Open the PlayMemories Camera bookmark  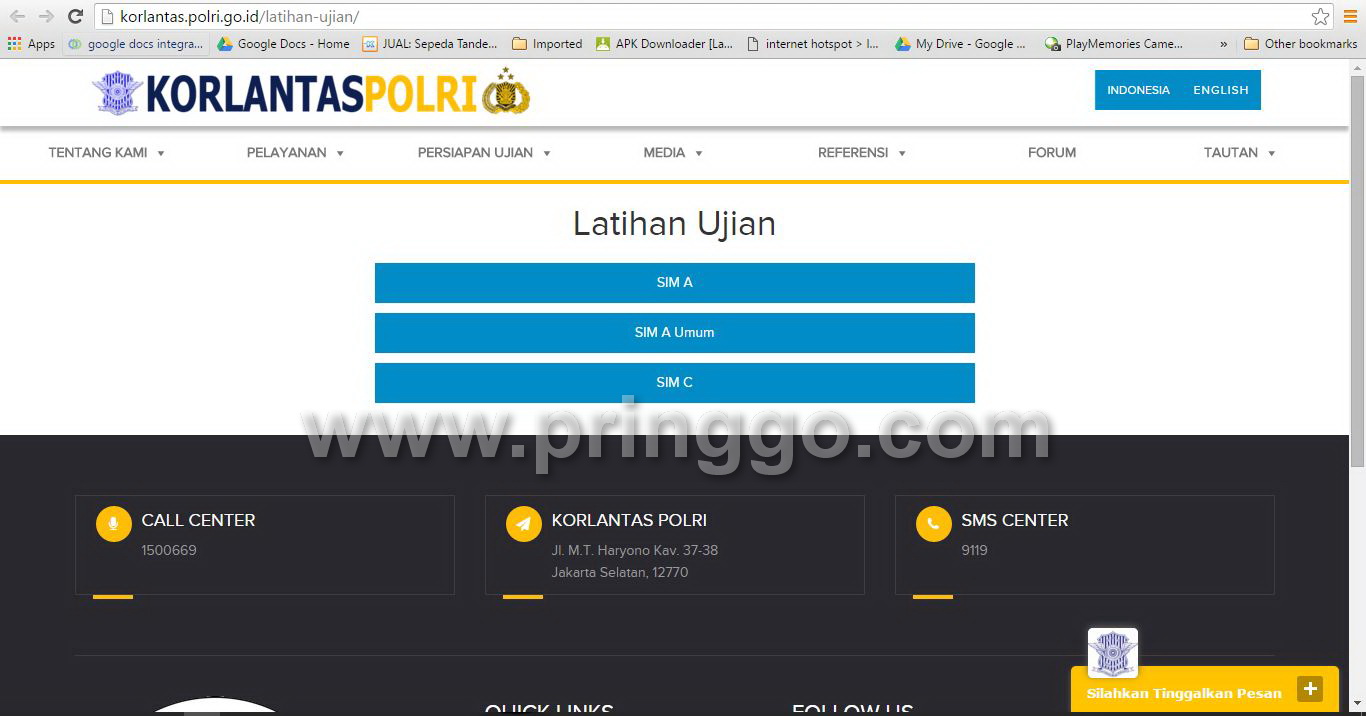pyautogui.click(x=1113, y=44)
